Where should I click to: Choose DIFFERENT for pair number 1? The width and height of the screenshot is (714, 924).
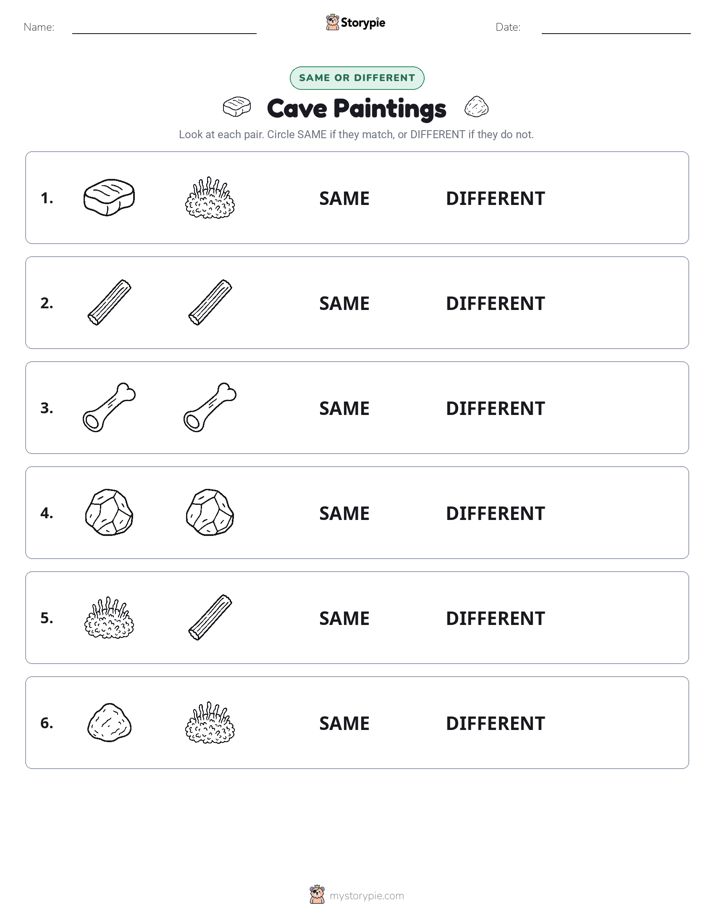(x=495, y=199)
